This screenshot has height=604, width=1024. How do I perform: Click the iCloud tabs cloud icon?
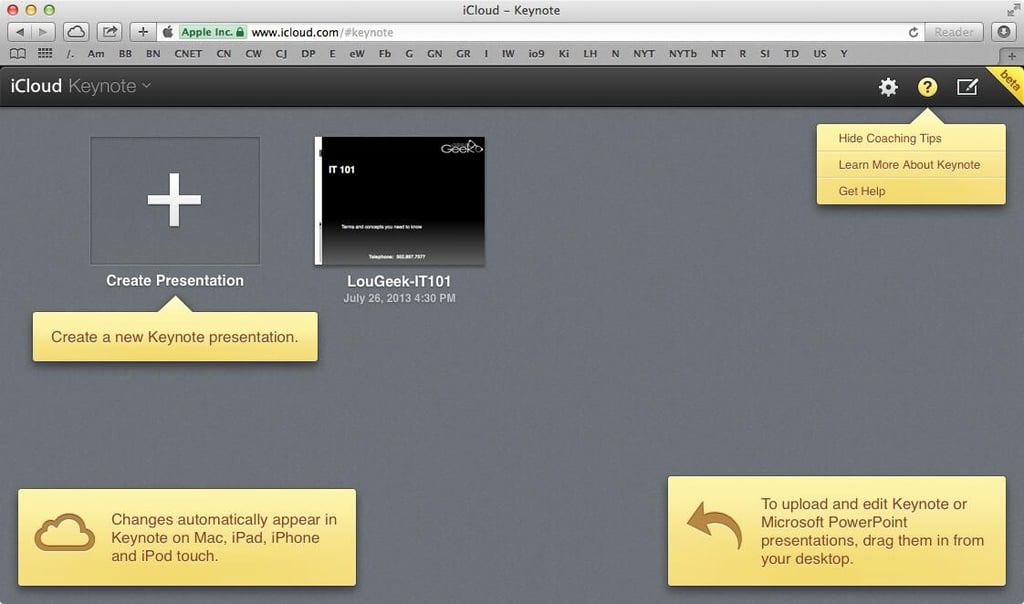coord(76,31)
